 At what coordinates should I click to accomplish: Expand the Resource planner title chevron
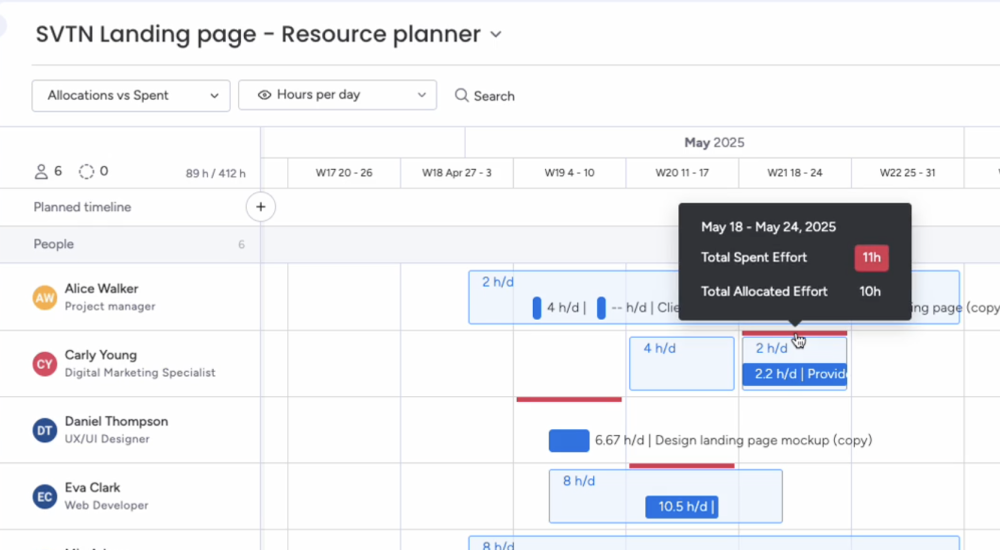(496, 35)
